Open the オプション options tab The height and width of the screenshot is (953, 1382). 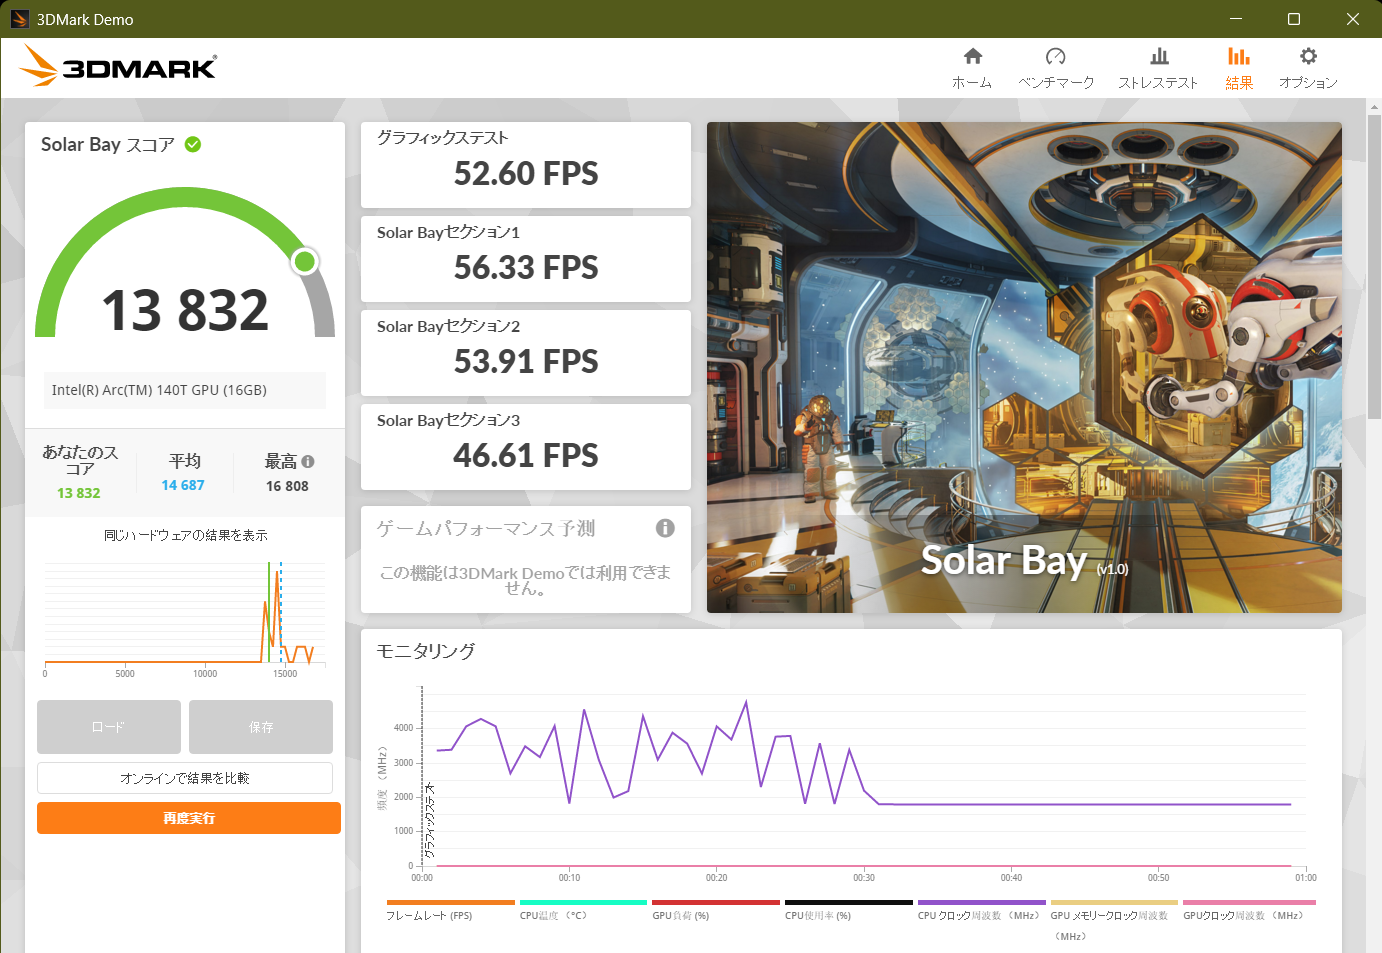(x=1308, y=68)
